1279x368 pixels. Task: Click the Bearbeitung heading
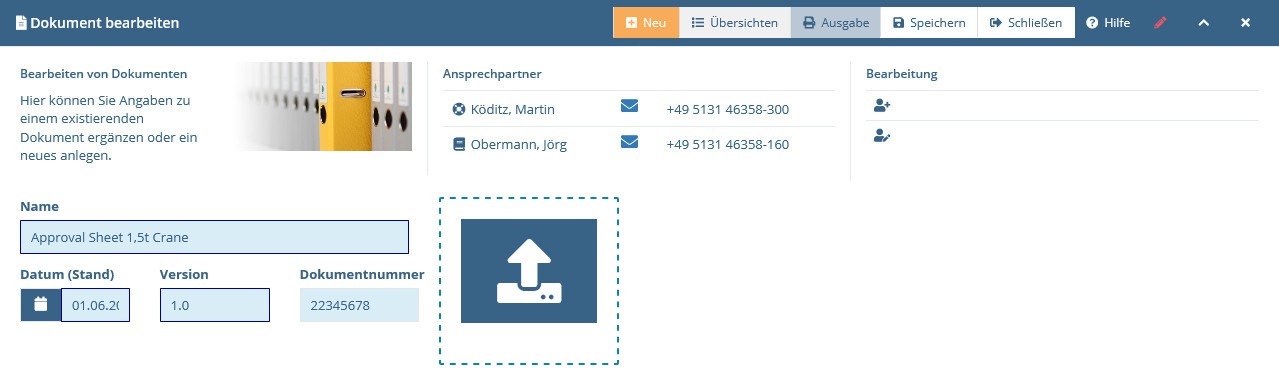[x=901, y=74]
